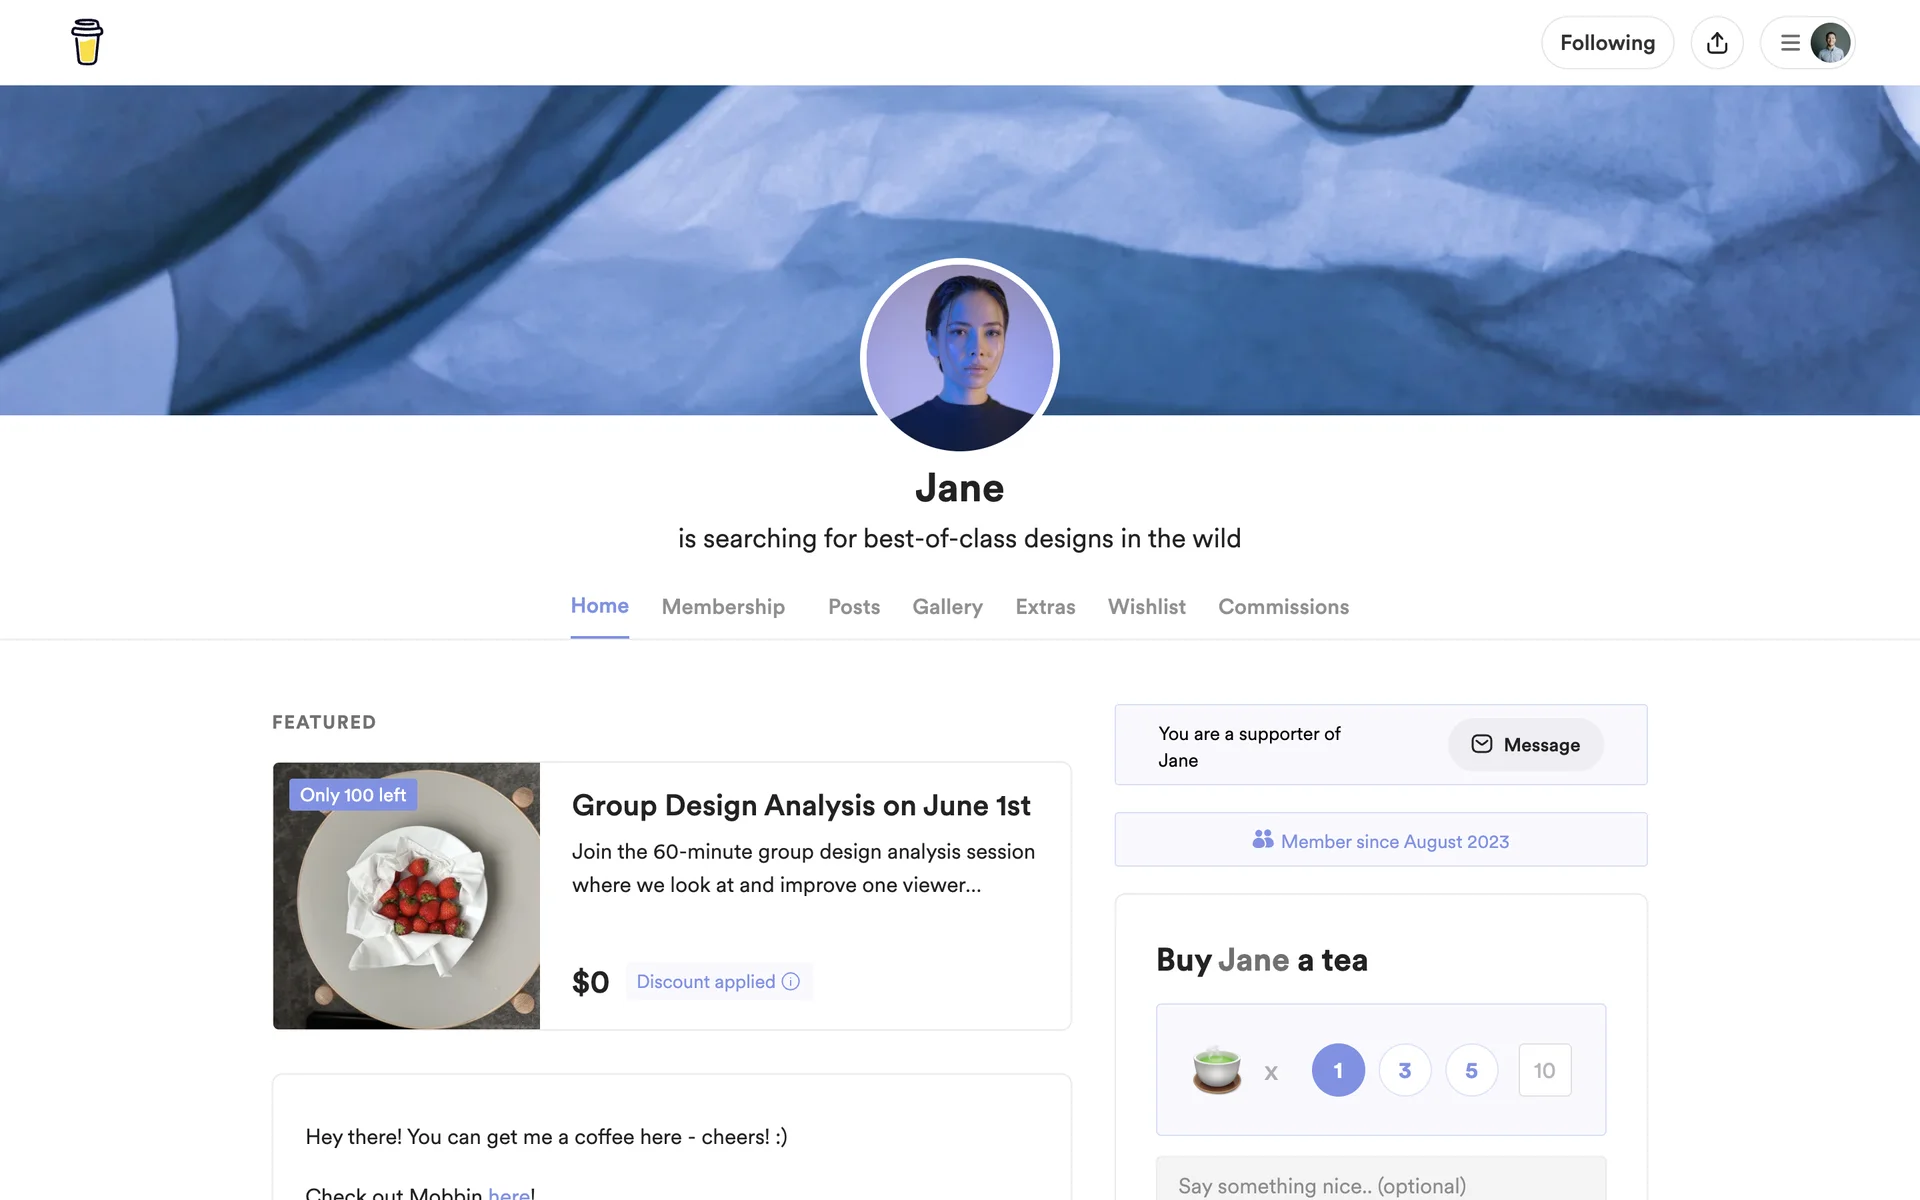Open the strawberries featured thumbnail
Image resolution: width=1920 pixels, height=1200 pixels.
point(406,896)
